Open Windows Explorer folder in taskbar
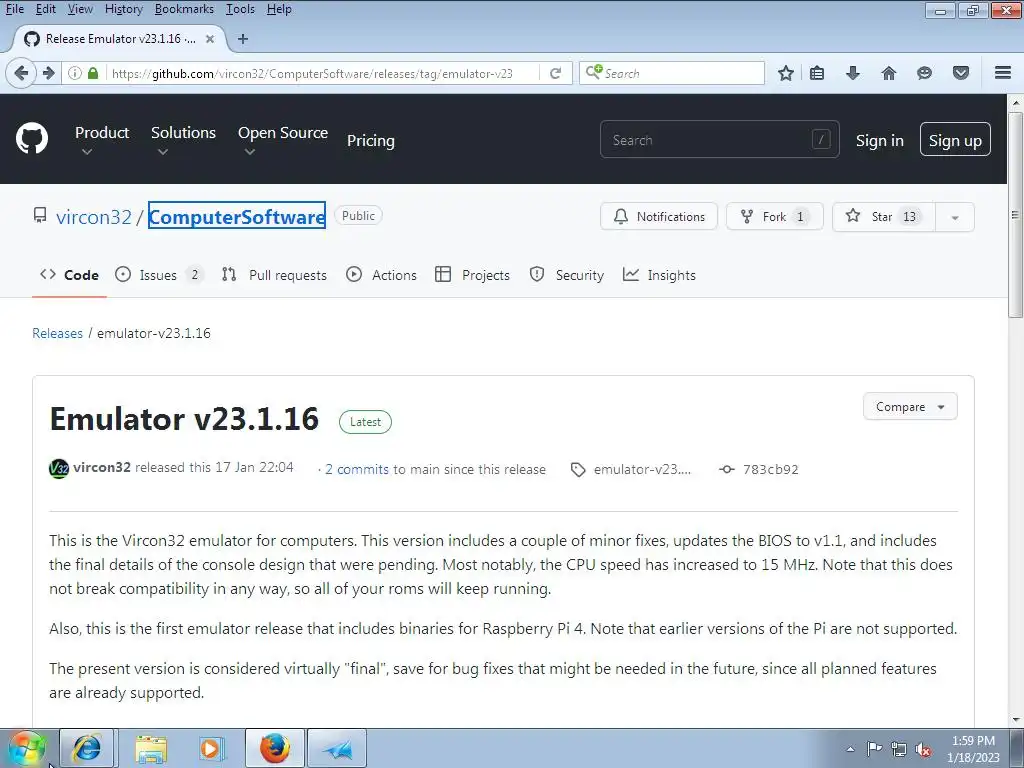1024x768 pixels. [x=151, y=748]
